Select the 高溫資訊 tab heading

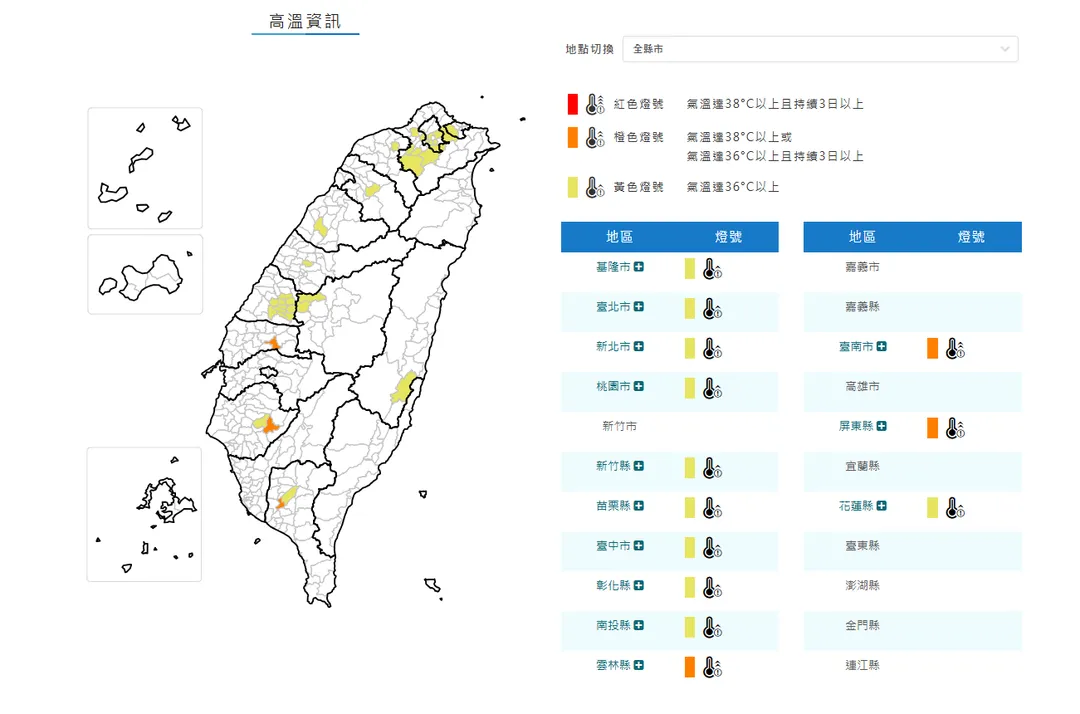[x=305, y=21]
